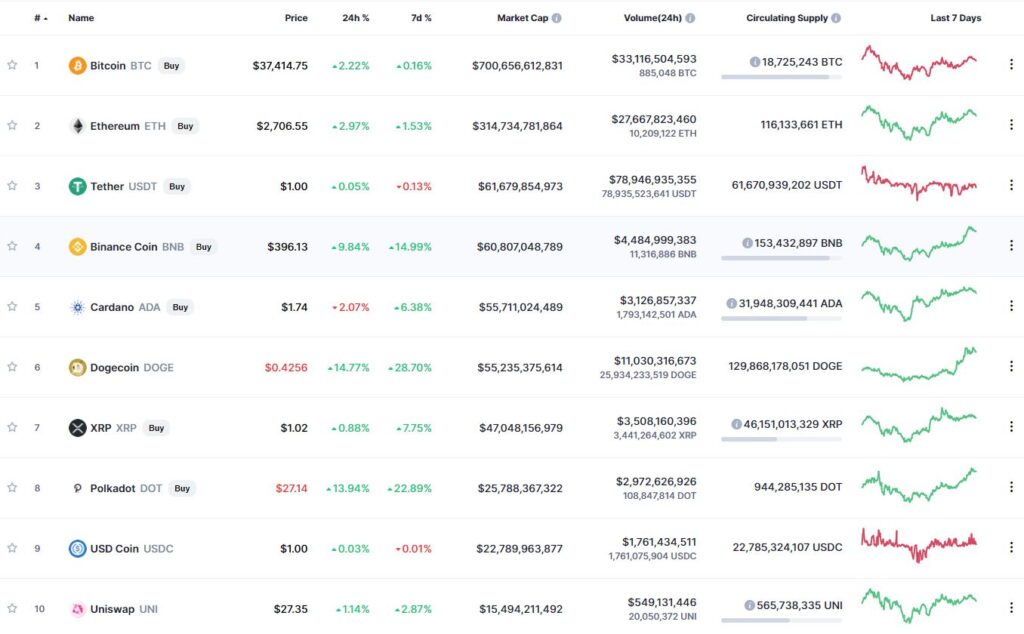
Task: Sort by 7d % change column
Action: tap(421, 18)
